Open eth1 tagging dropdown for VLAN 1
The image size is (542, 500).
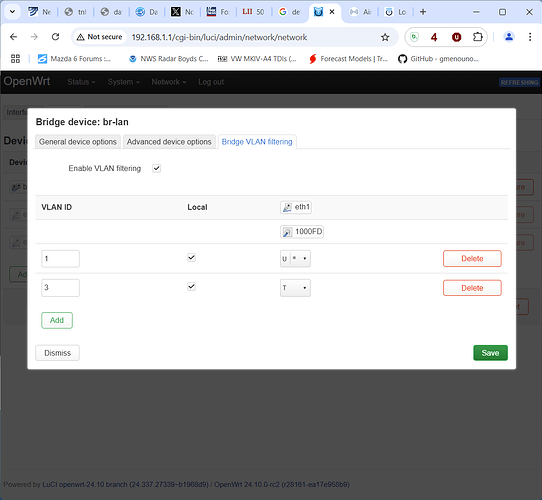[295, 259]
